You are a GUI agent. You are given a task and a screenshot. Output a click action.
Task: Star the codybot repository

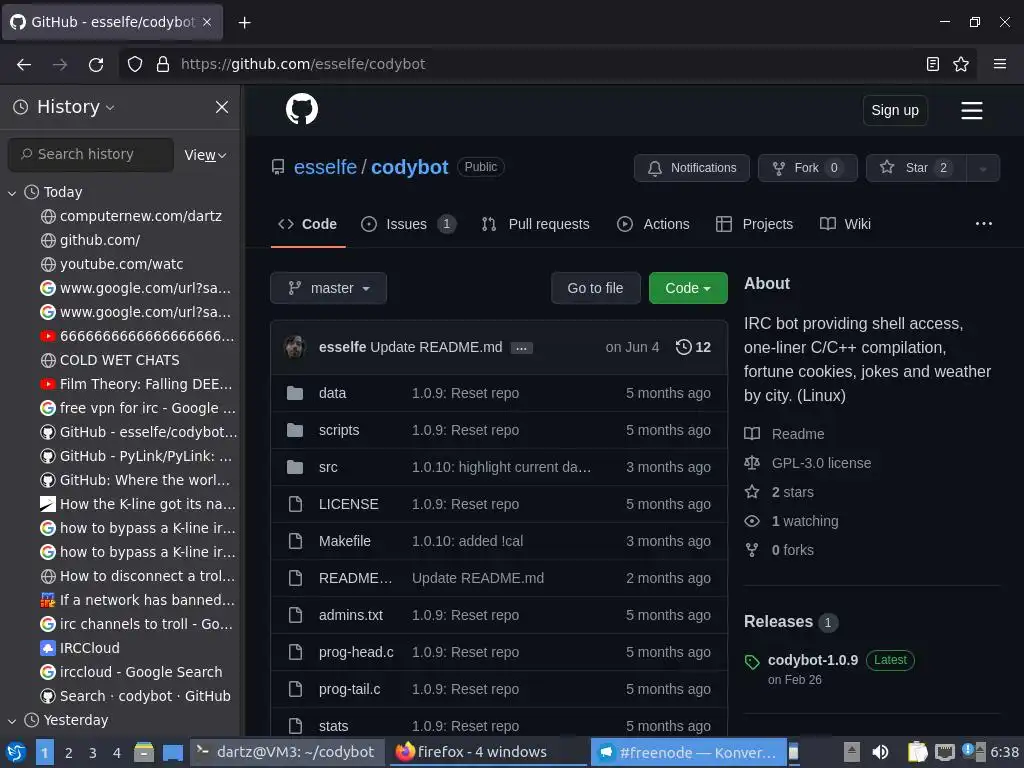click(916, 168)
